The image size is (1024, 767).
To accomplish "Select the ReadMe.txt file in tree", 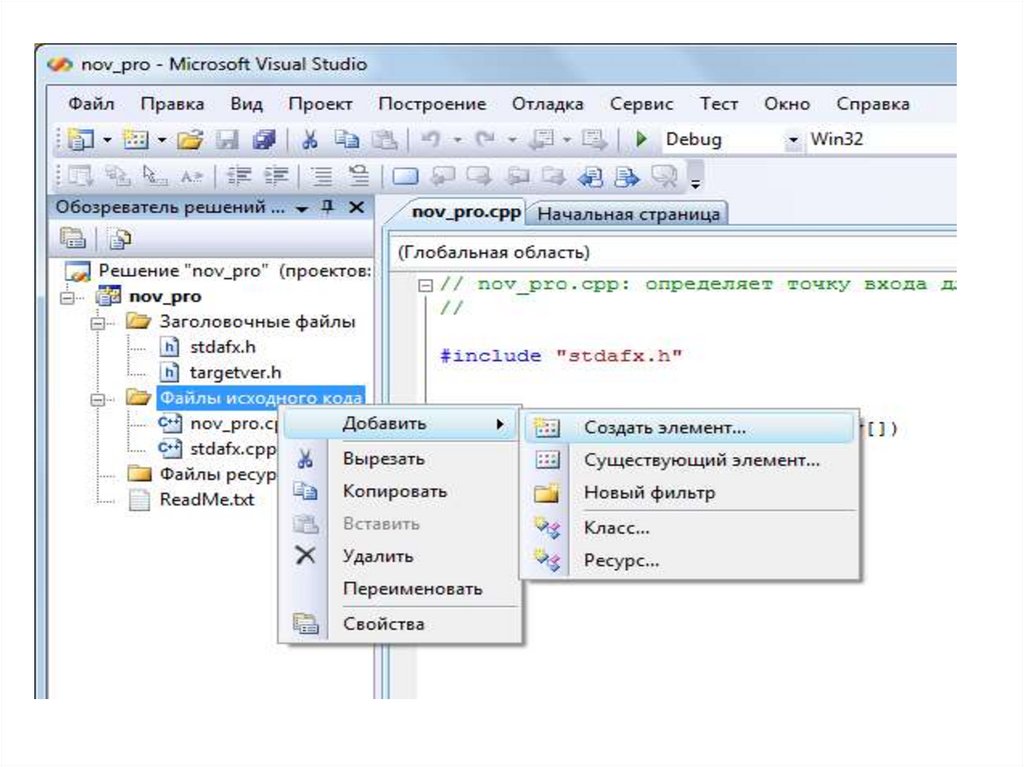I will pos(206,500).
